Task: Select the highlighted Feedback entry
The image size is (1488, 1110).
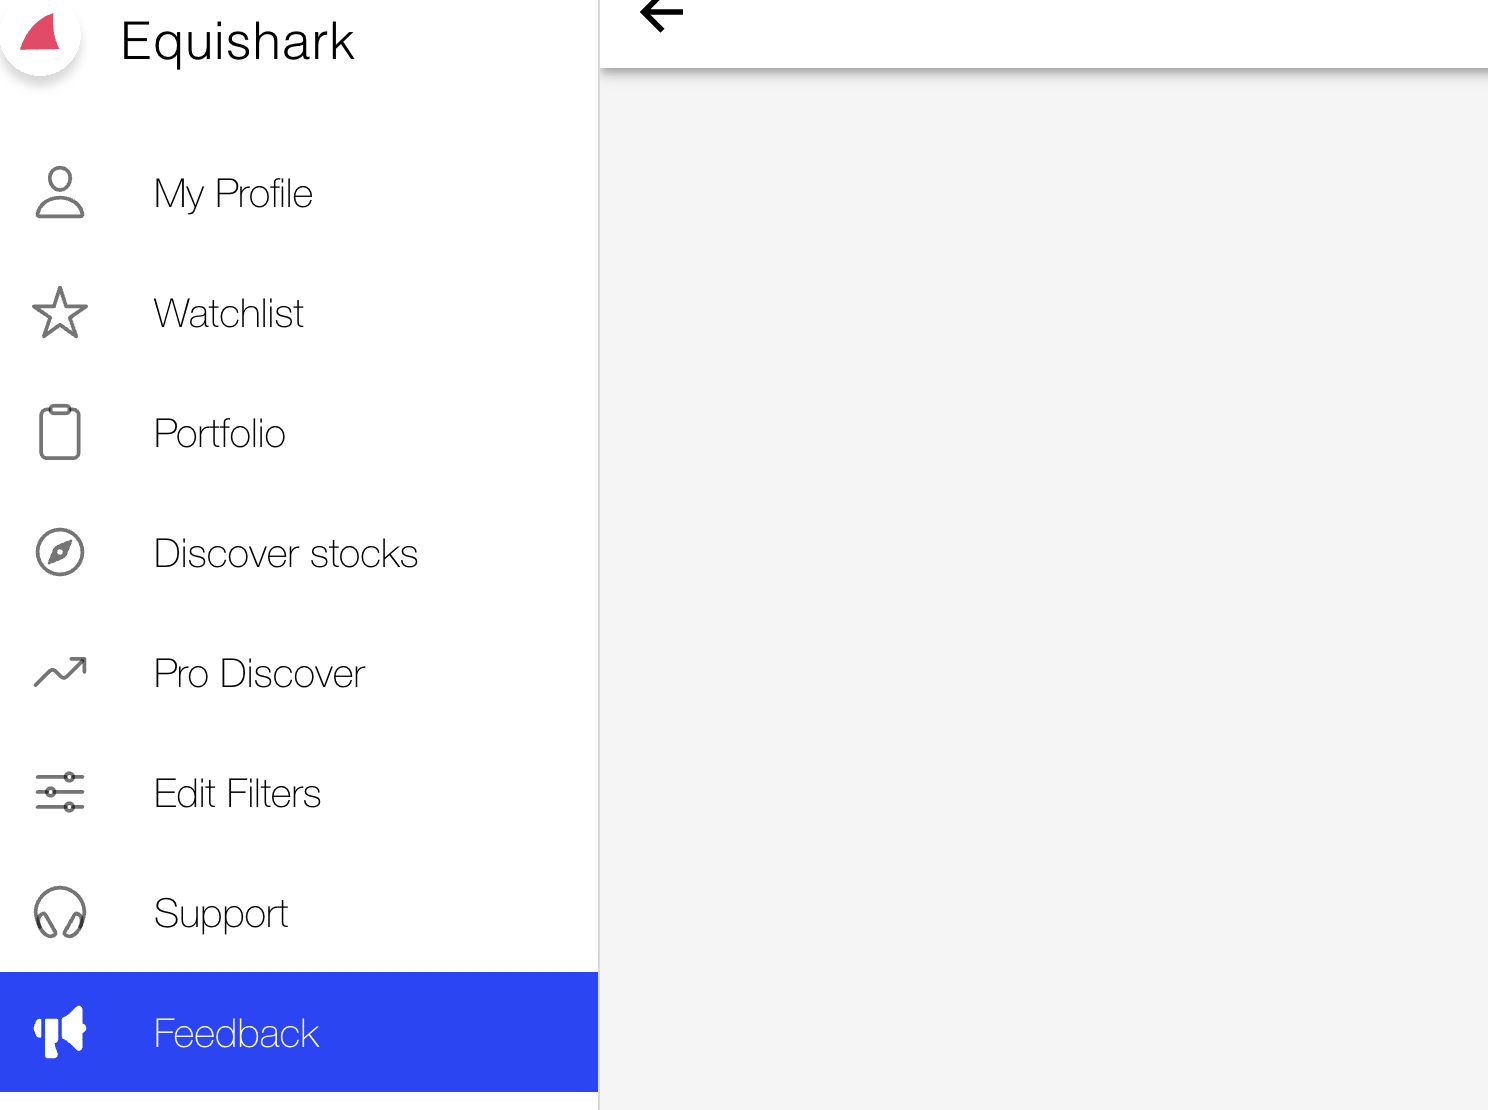Action: tap(236, 1032)
